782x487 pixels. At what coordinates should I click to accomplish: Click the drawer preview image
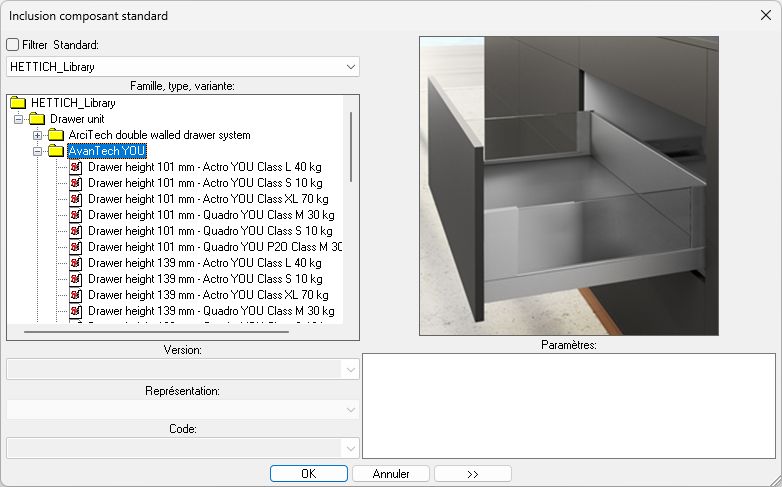click(569, 186)
